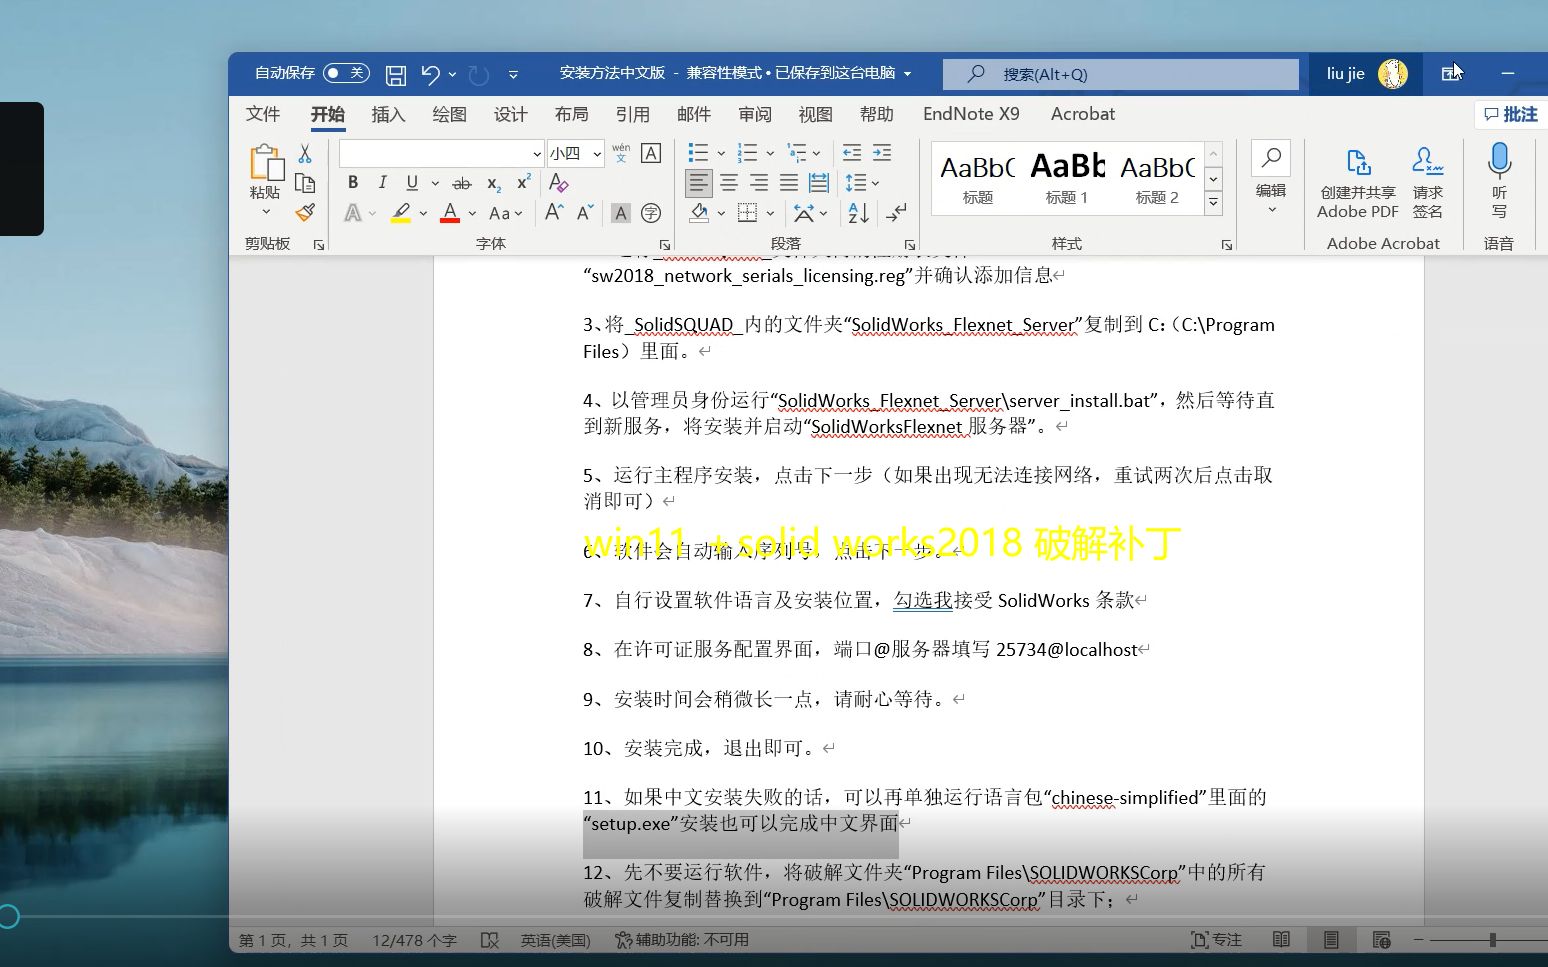Expand the styles gallery

pyautogui.click(x=1213, y=203)
